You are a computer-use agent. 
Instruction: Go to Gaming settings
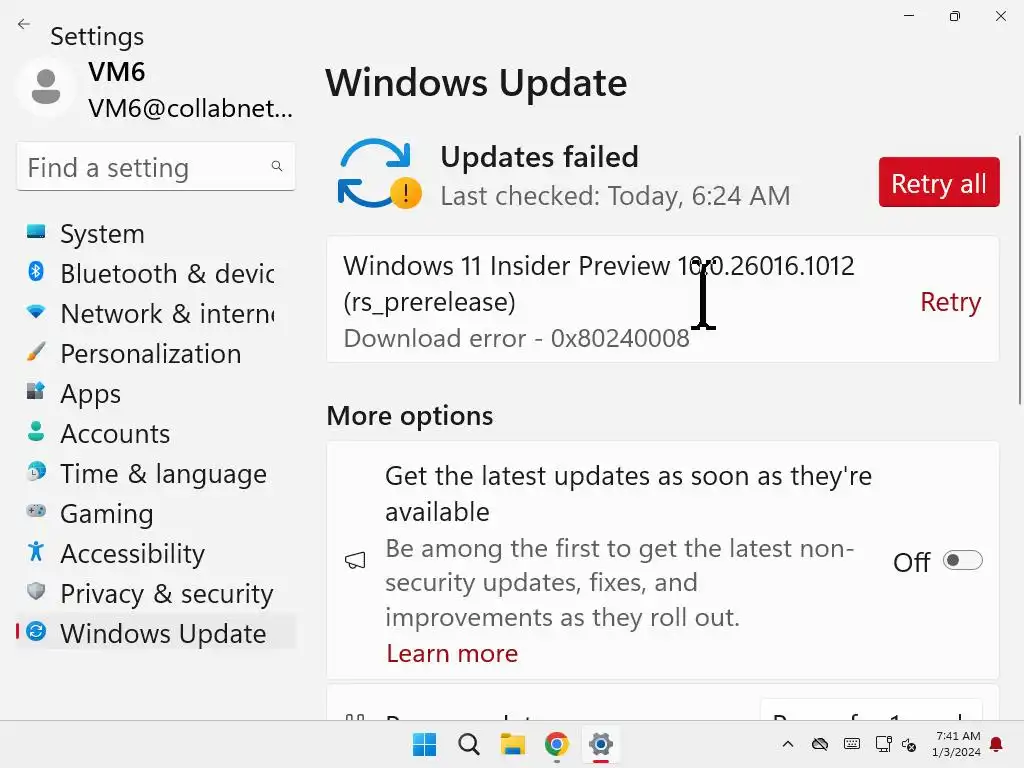(x=156, y=513)
